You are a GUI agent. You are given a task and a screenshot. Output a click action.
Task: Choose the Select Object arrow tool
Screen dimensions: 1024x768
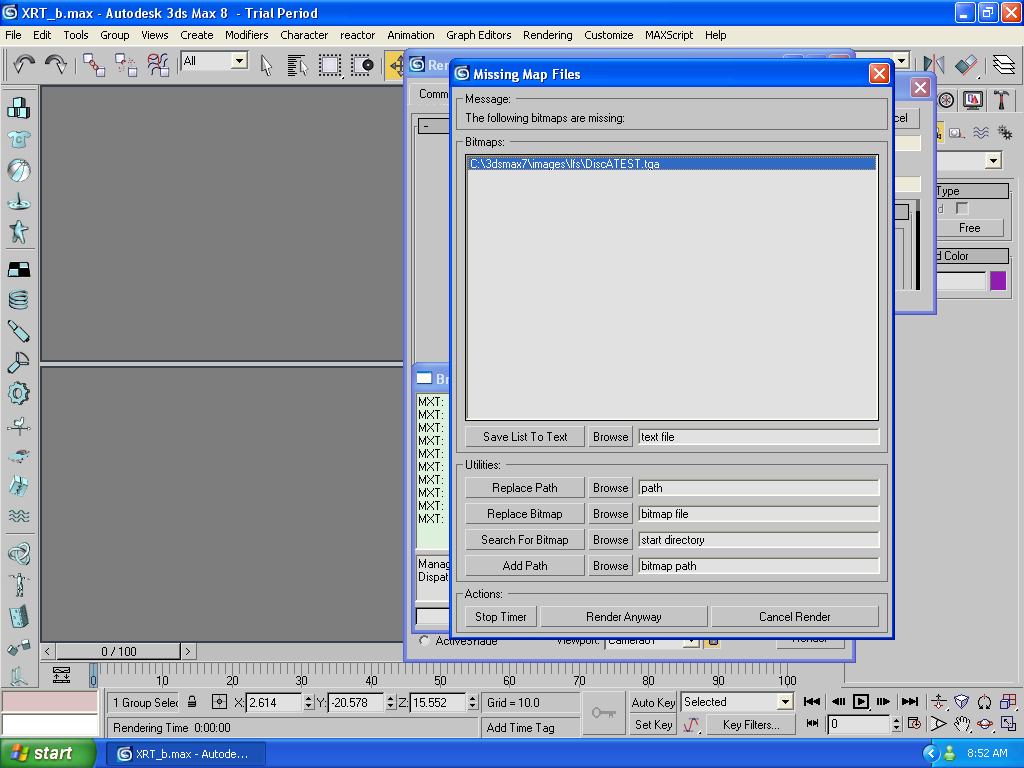pos(266,65)
